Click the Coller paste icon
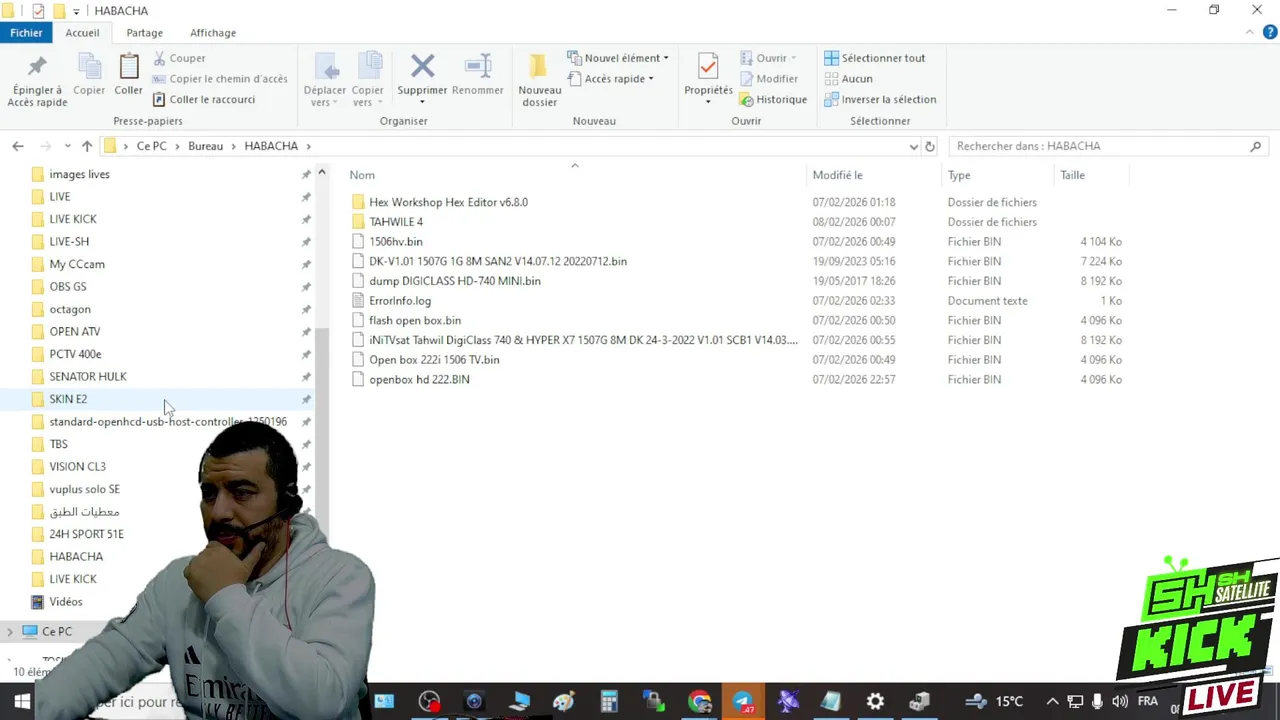The width and height of the screenshot is (1280, 720). (129, 67)
